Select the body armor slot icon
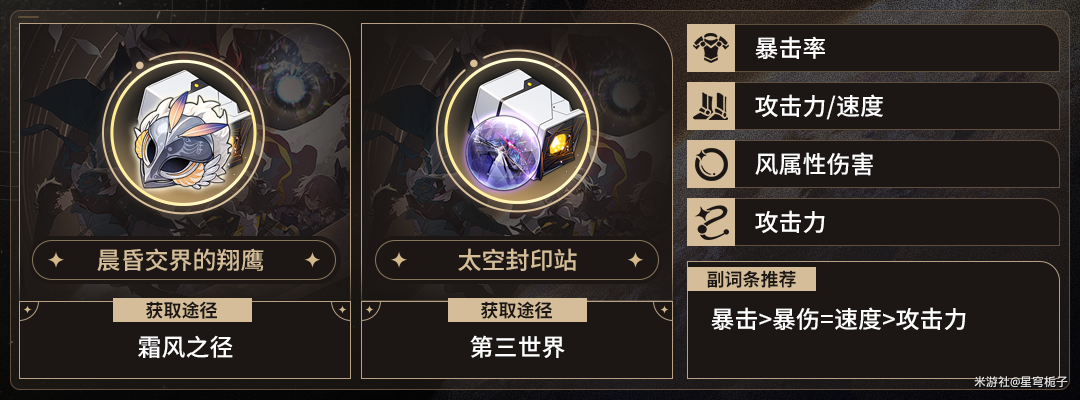 pyautogui.click(x=711, y=48)
